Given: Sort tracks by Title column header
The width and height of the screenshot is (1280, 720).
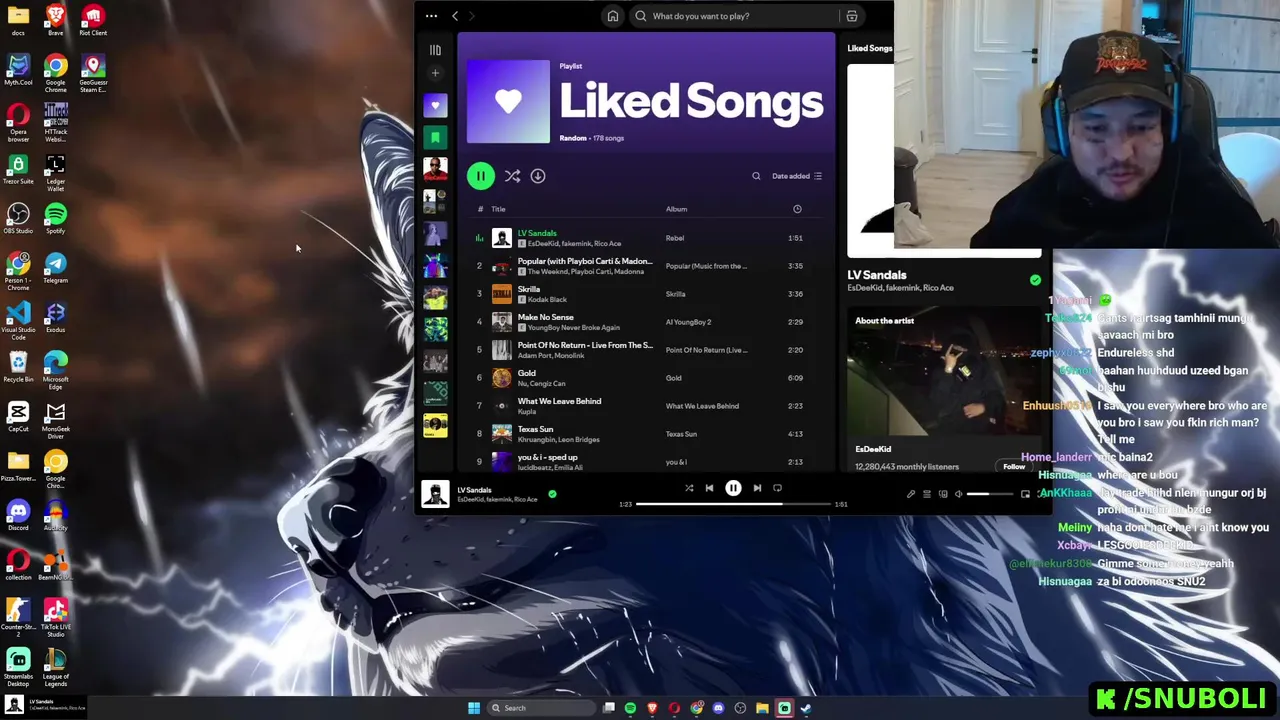Looking at the screenshot, I should pos(498,209).
